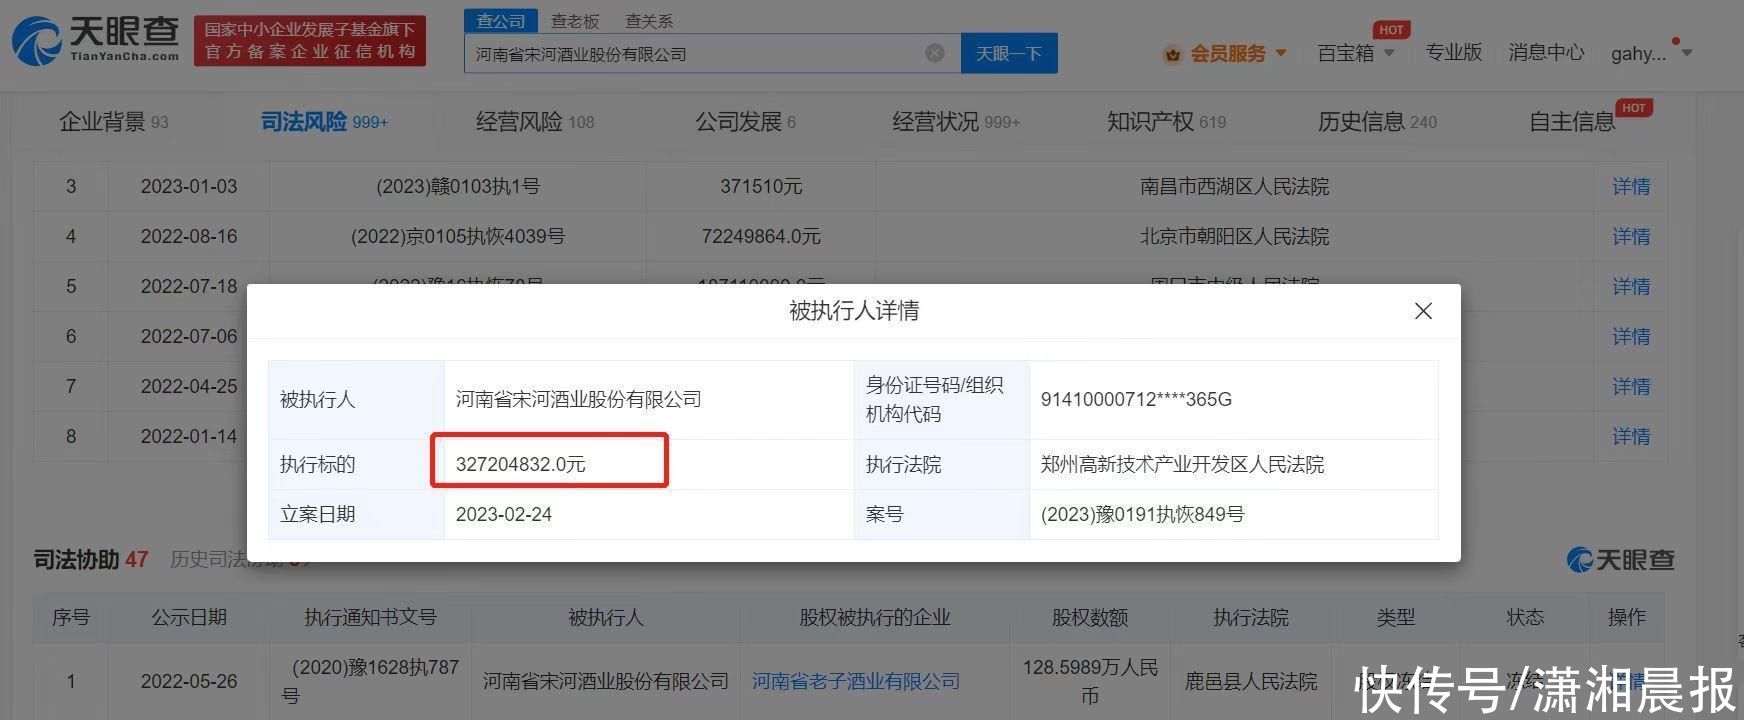Switch to 经营状况 tab
Screen dimensions: 1744x720
pos(956,122)
